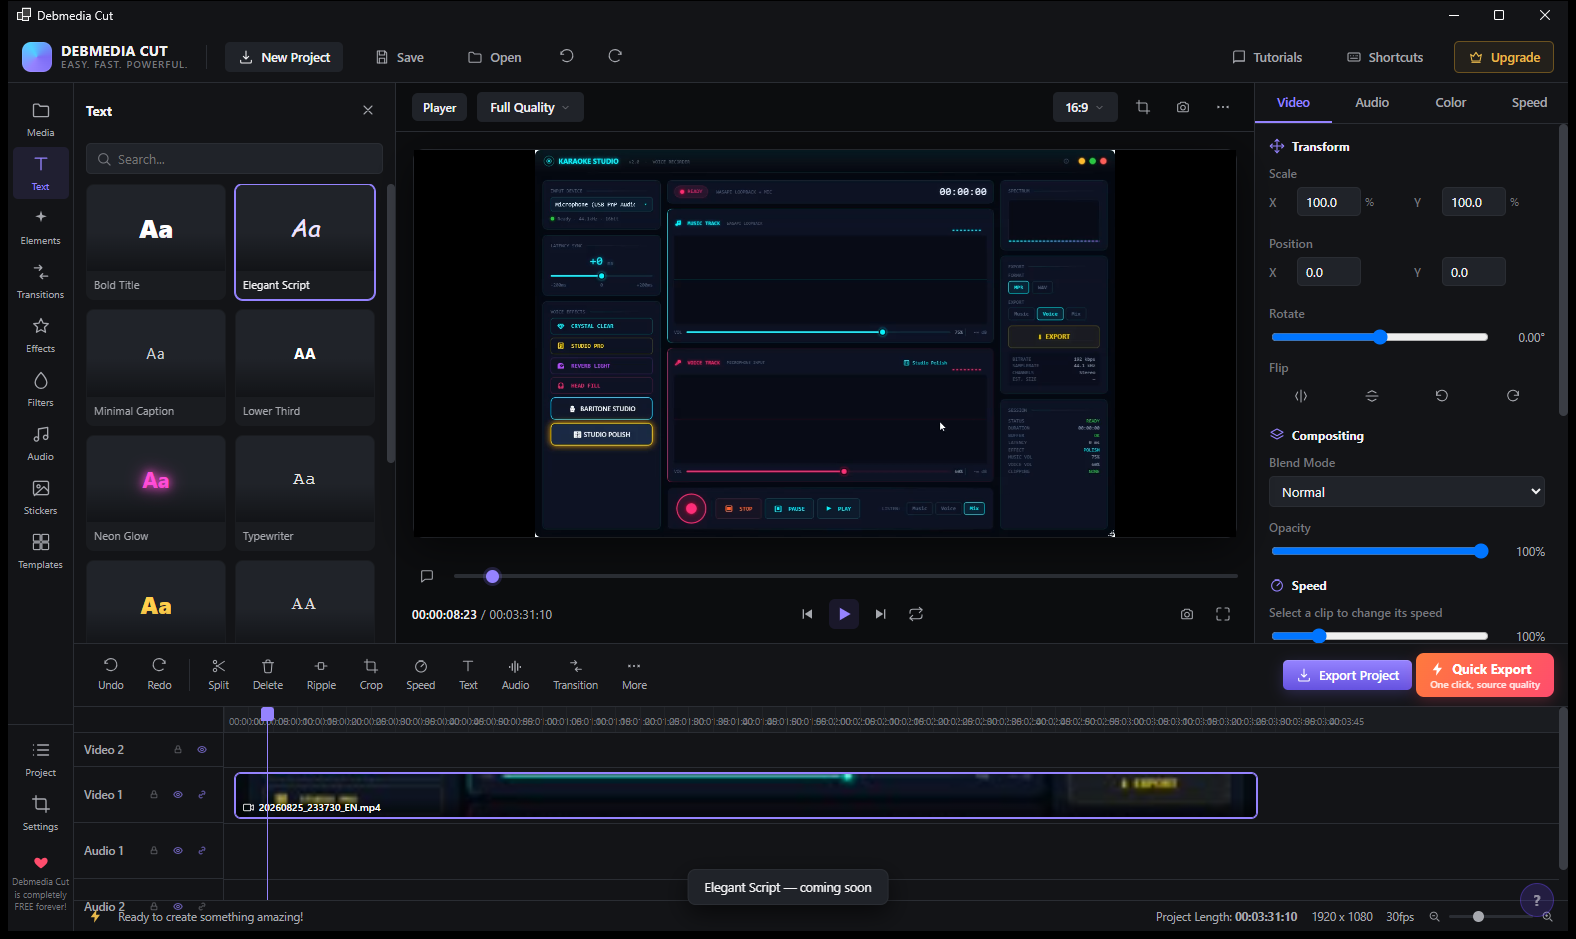
Task: Open the player's three-dot options menu
Action: pos(1223,107)
